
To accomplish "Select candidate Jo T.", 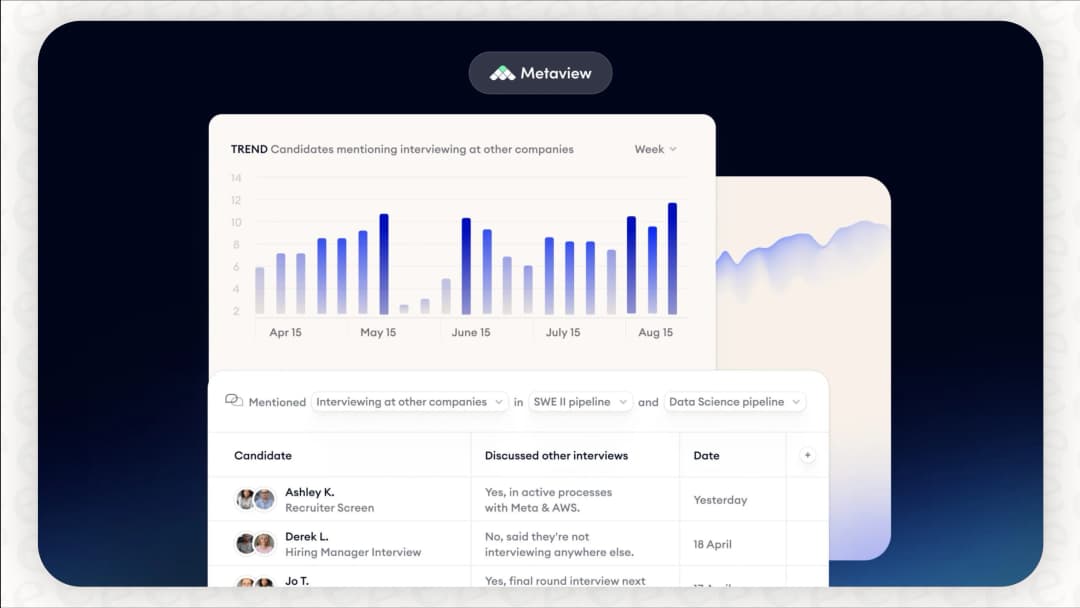I will tap(297, 581).
